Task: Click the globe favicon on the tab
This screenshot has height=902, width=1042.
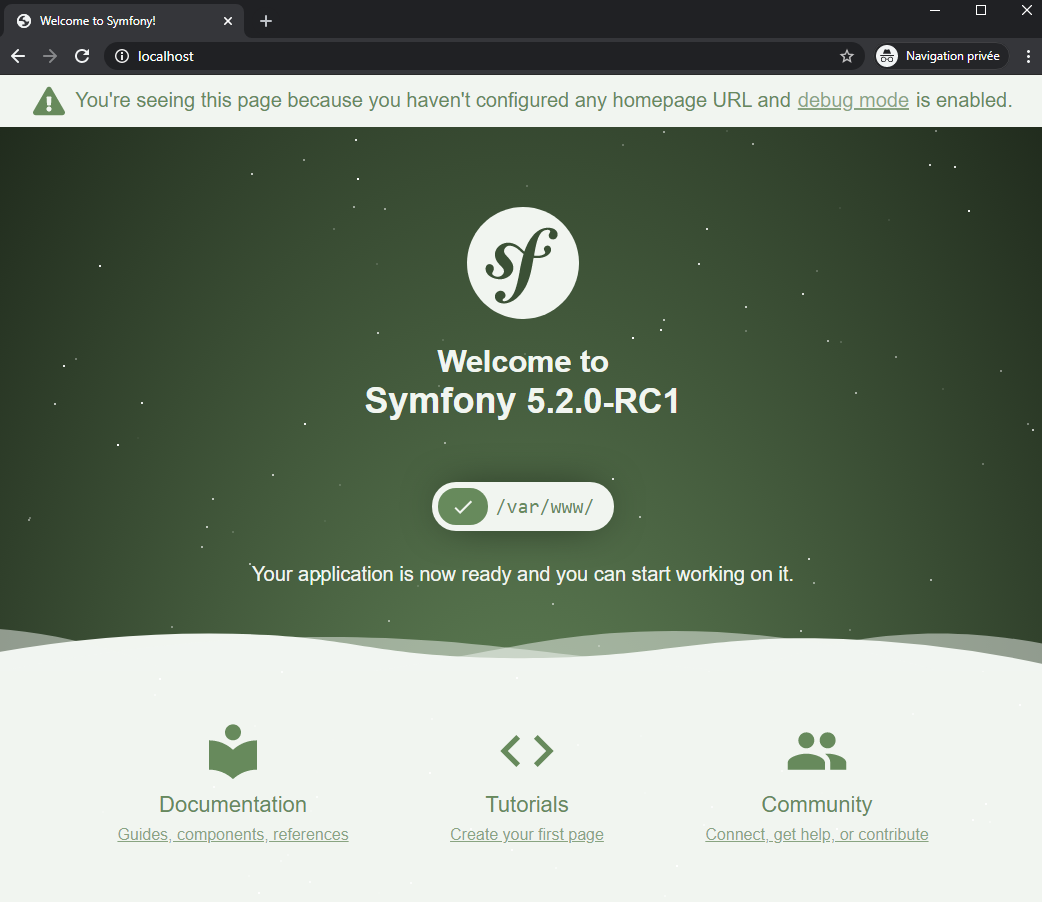Action: click(x=24, y=21)
